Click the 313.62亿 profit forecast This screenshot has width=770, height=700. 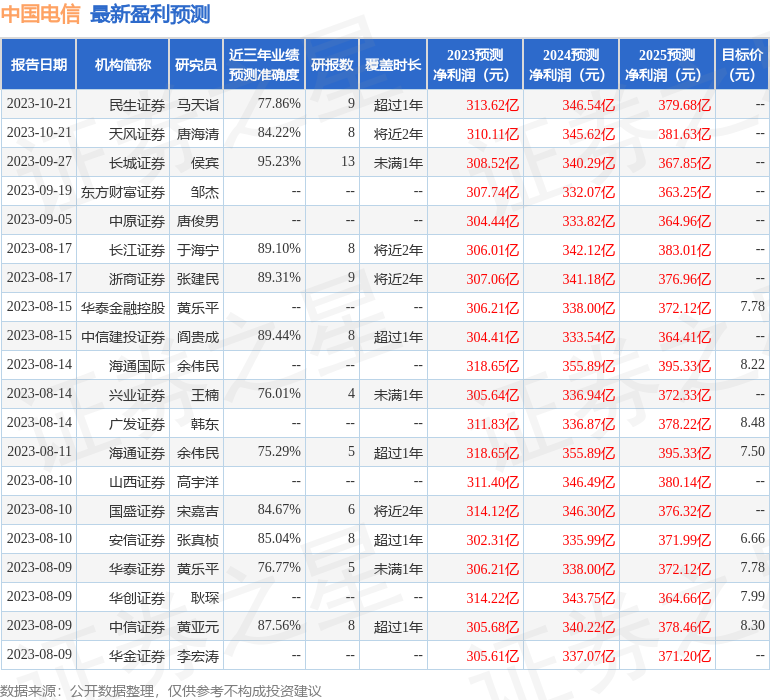[x=493, y=105]
